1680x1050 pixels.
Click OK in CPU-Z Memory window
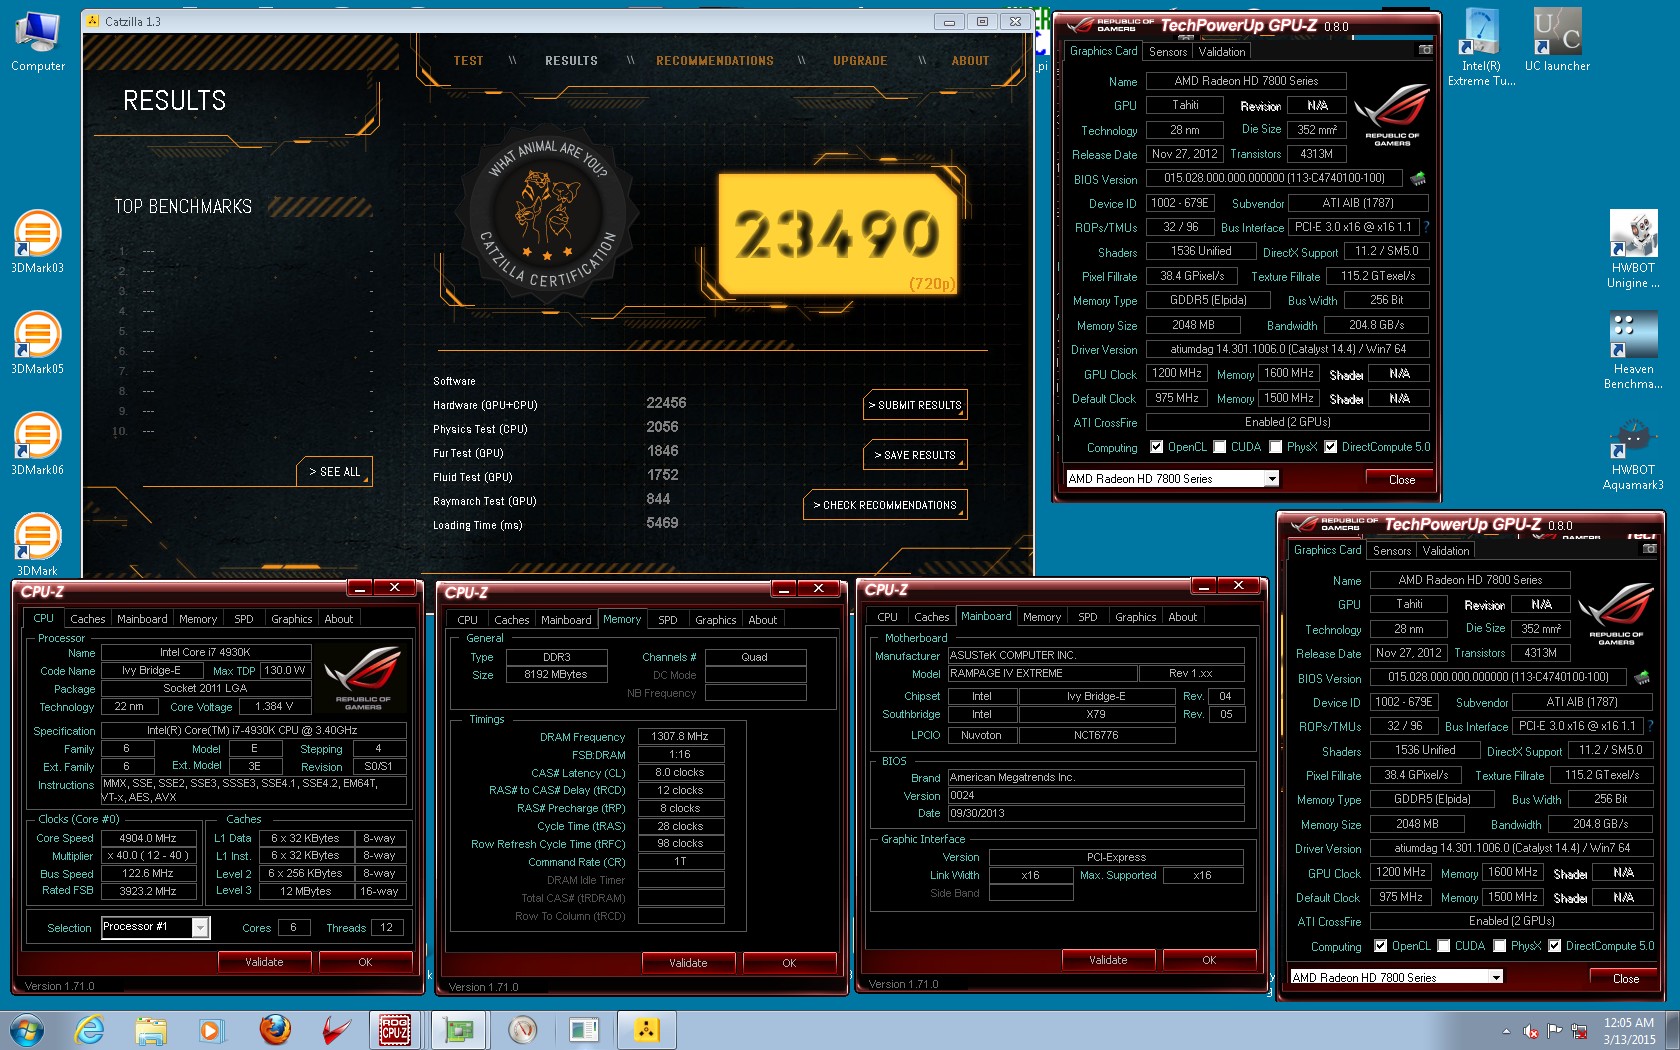pyautogui.click(x=789, y=963)
